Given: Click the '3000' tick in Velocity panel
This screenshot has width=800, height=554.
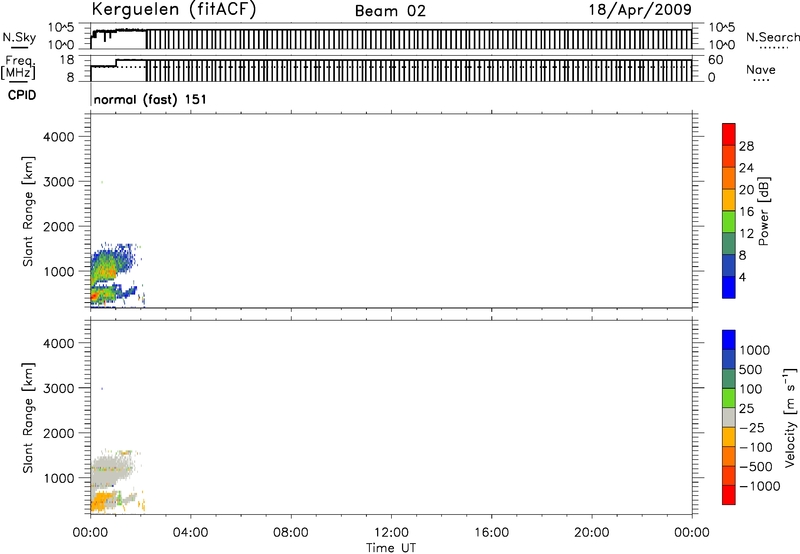Looking at the screenshot, I should coord(59,388).
